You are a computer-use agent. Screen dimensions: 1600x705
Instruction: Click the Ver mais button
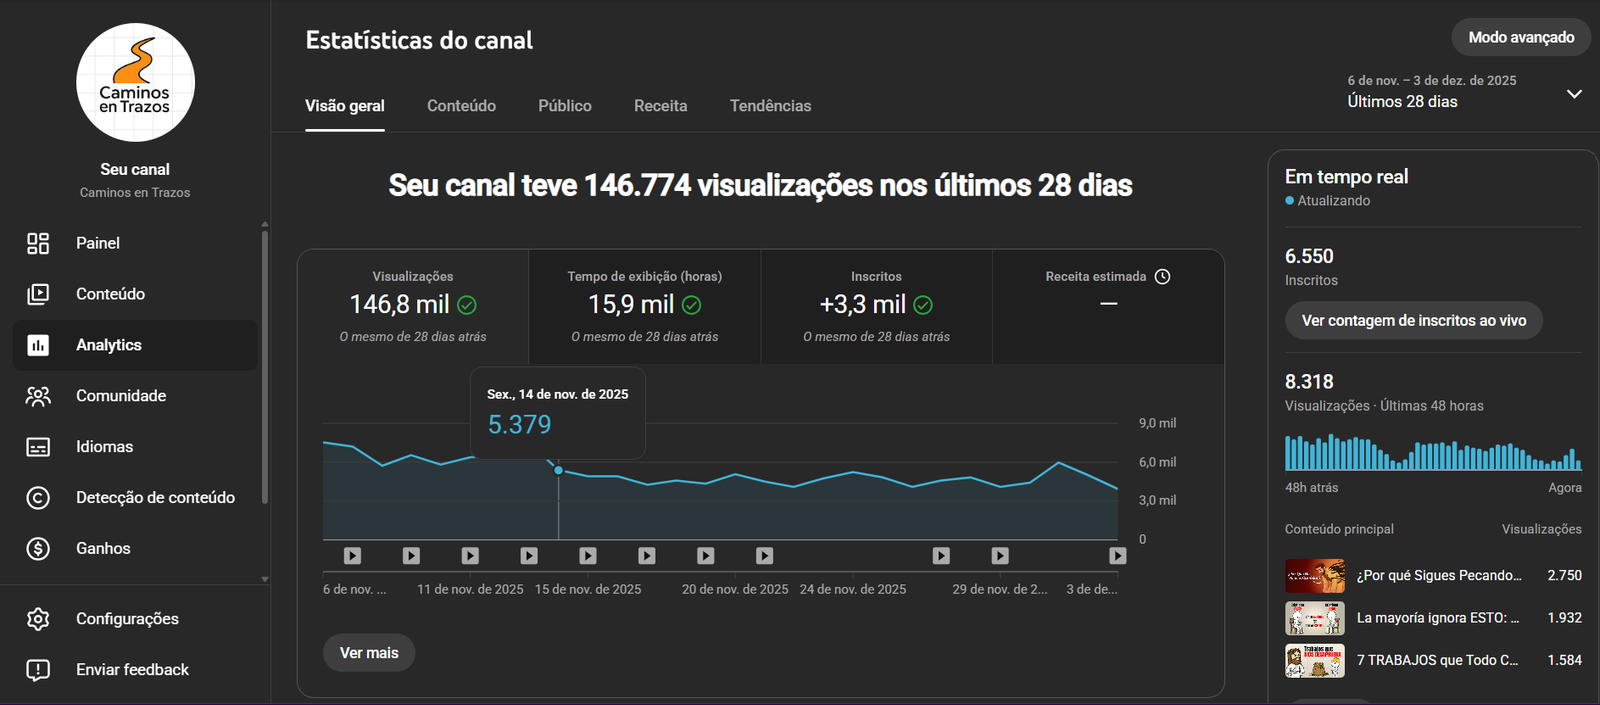369,653
